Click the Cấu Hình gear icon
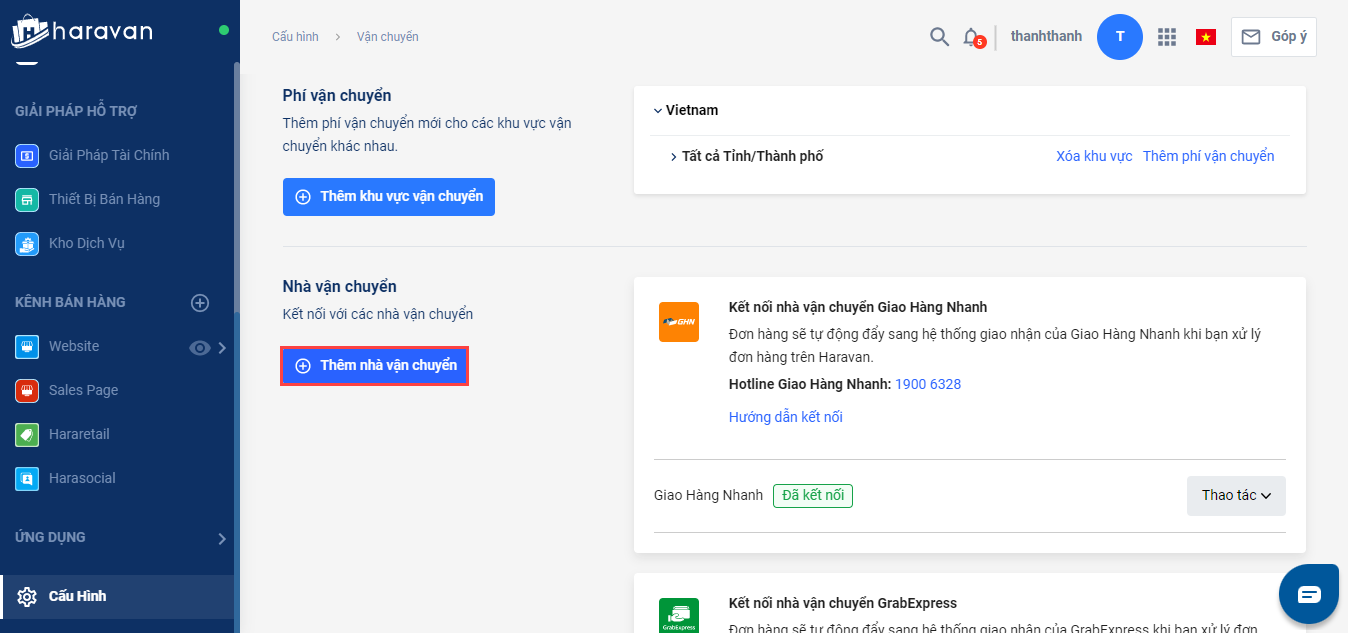Viewport: 1348px width, 633px height. tap(27, 596)
